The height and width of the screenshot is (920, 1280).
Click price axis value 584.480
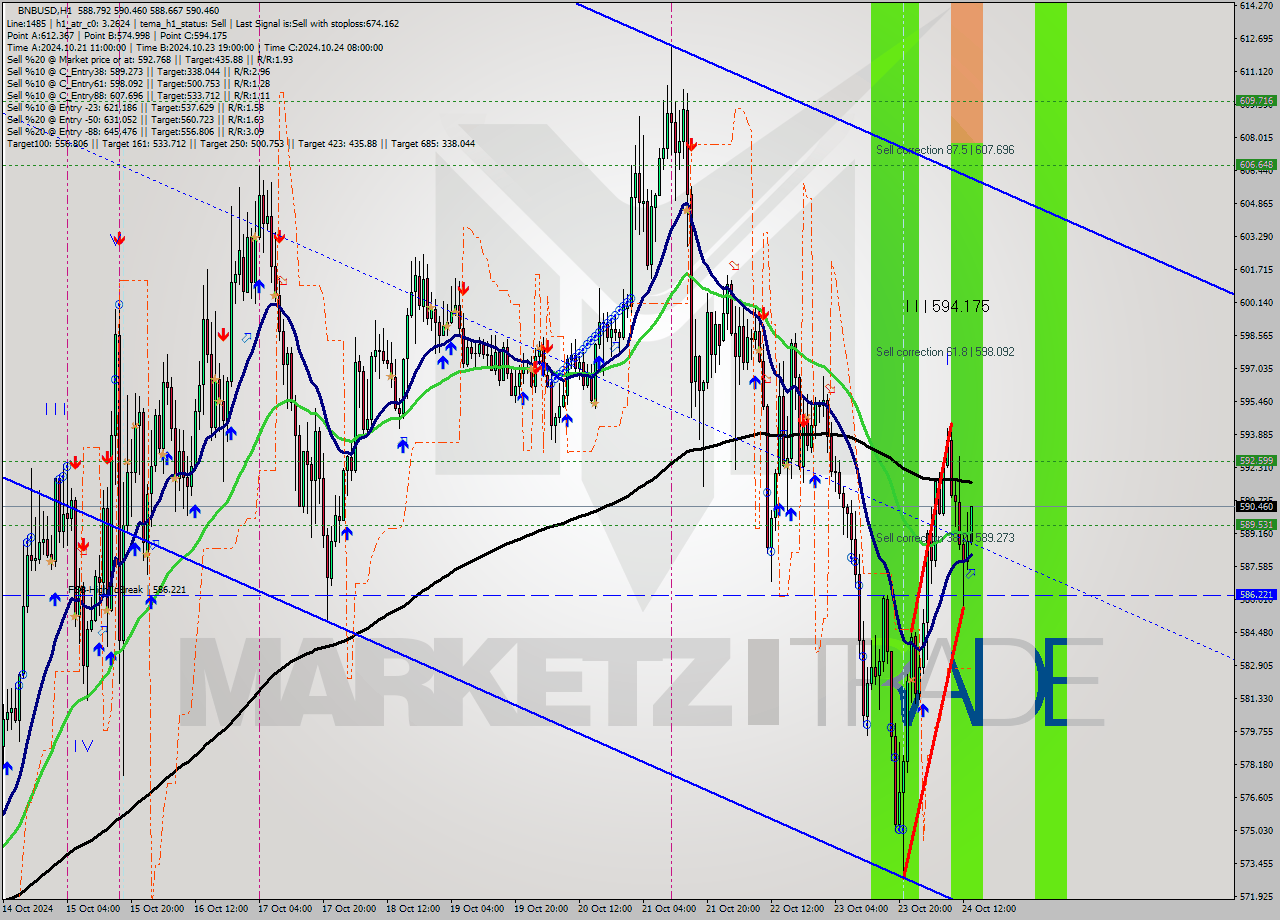[1256, 632]
